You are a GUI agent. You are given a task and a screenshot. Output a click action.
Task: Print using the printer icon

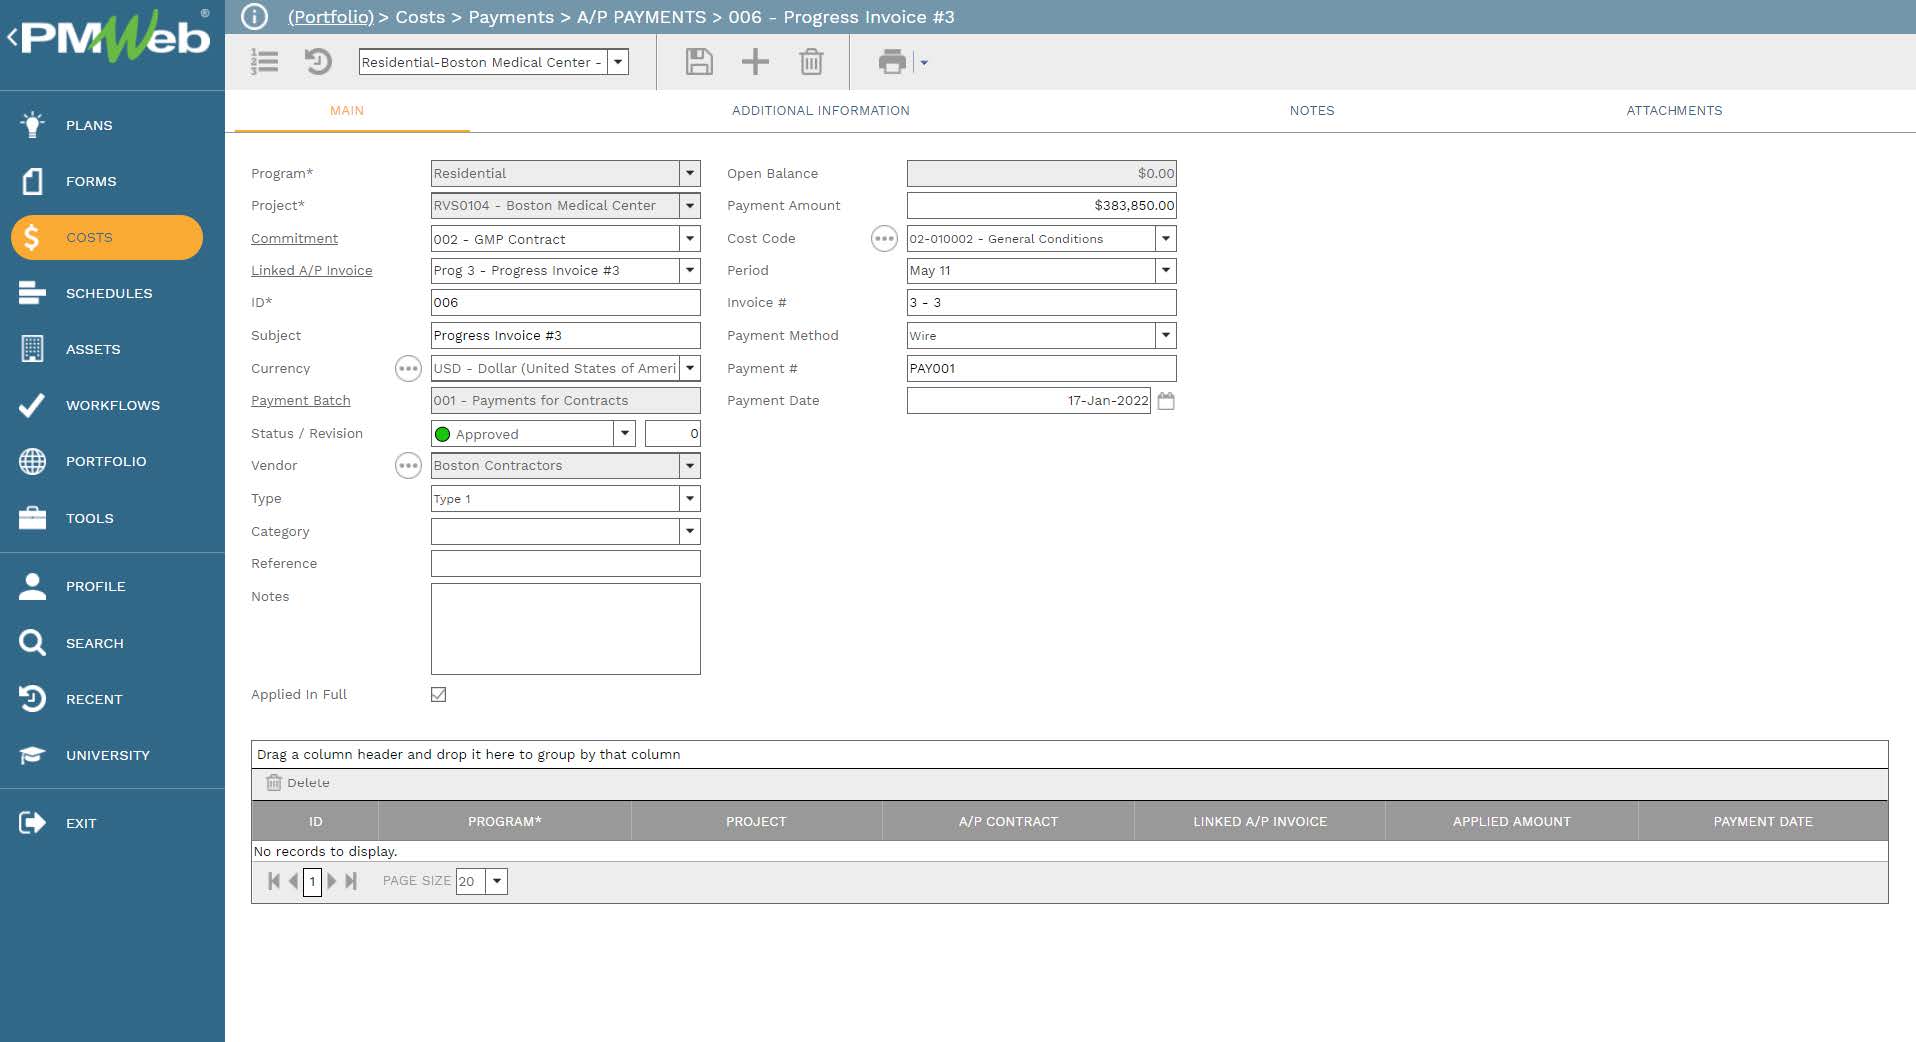coord(892,62)
